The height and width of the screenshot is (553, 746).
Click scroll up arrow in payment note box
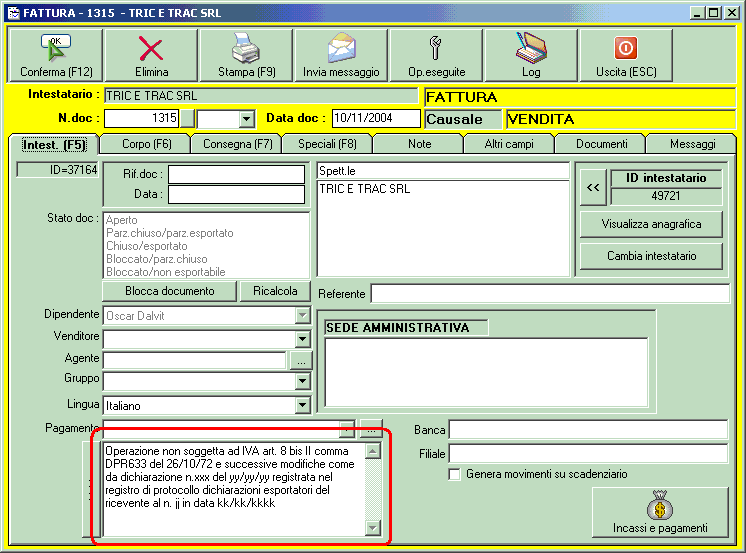pyautogui.click(x=373, y=451)
